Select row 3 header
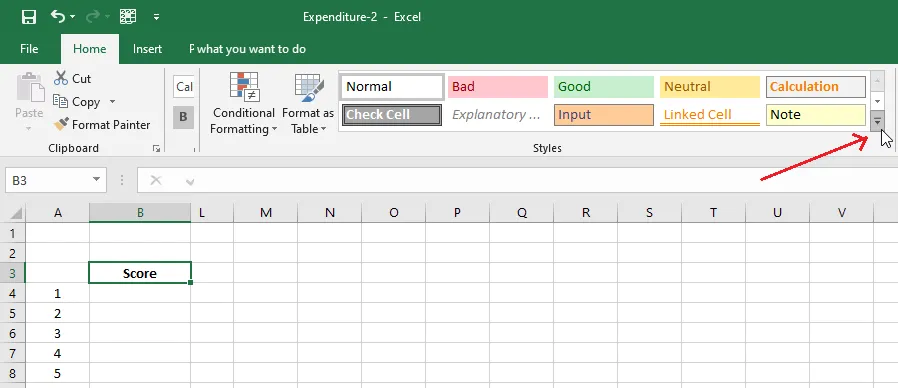 click(x=13, y=273)
